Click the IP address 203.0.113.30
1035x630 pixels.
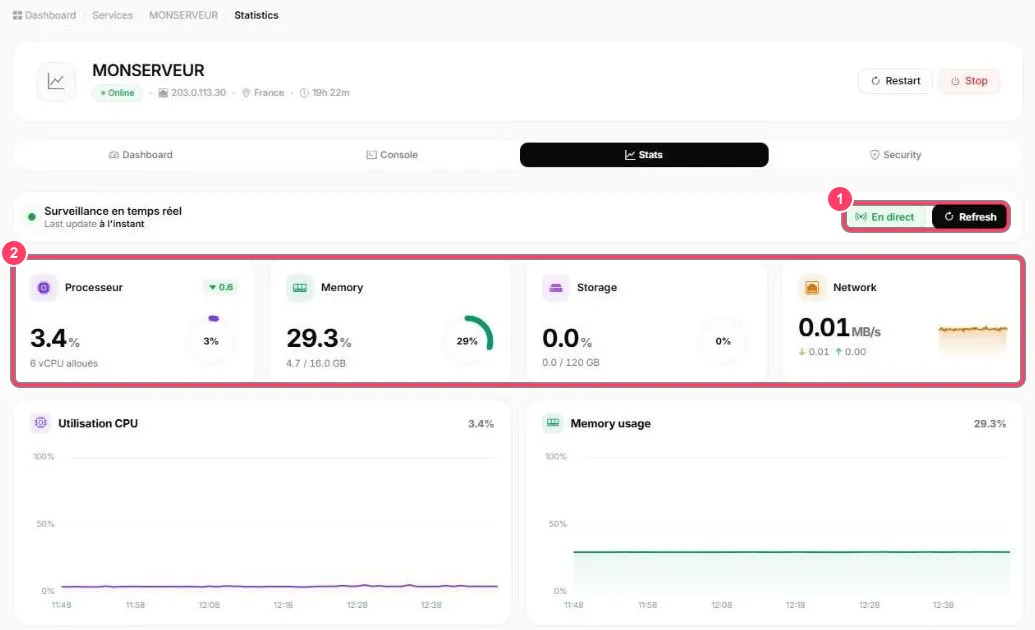coord(198,93)
